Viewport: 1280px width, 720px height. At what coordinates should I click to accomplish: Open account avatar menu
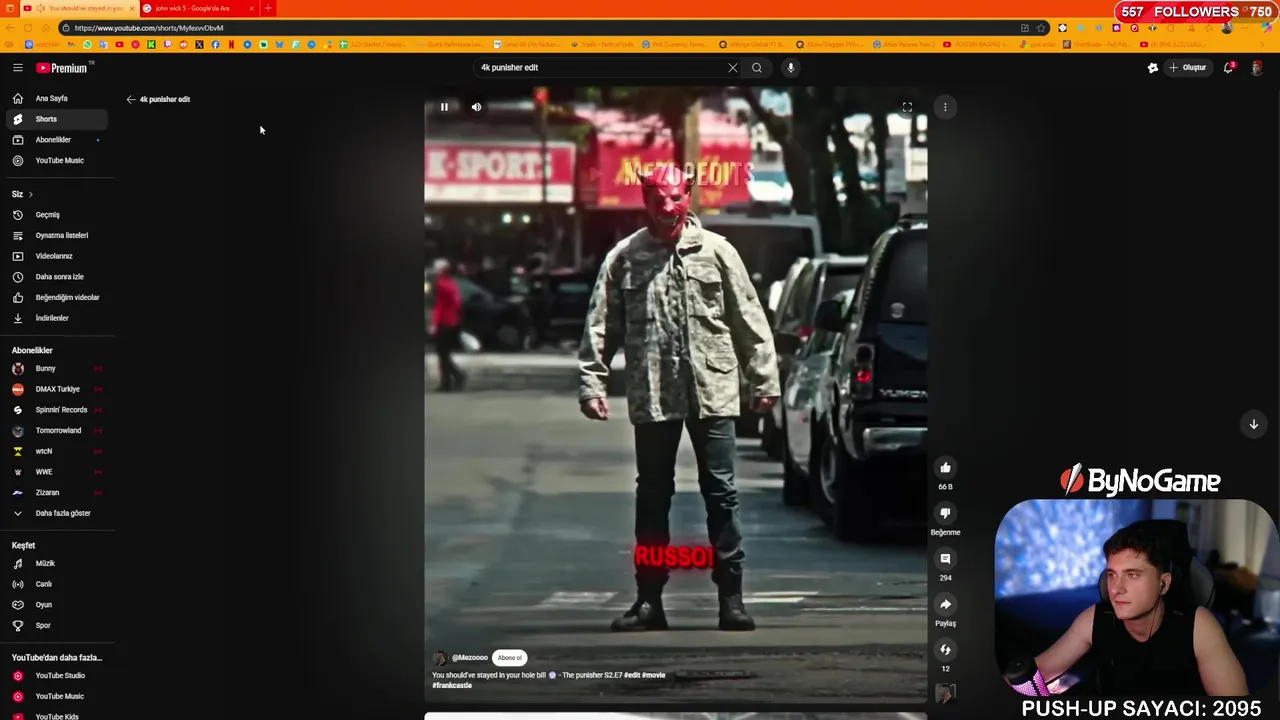(x=1257, y=67)
